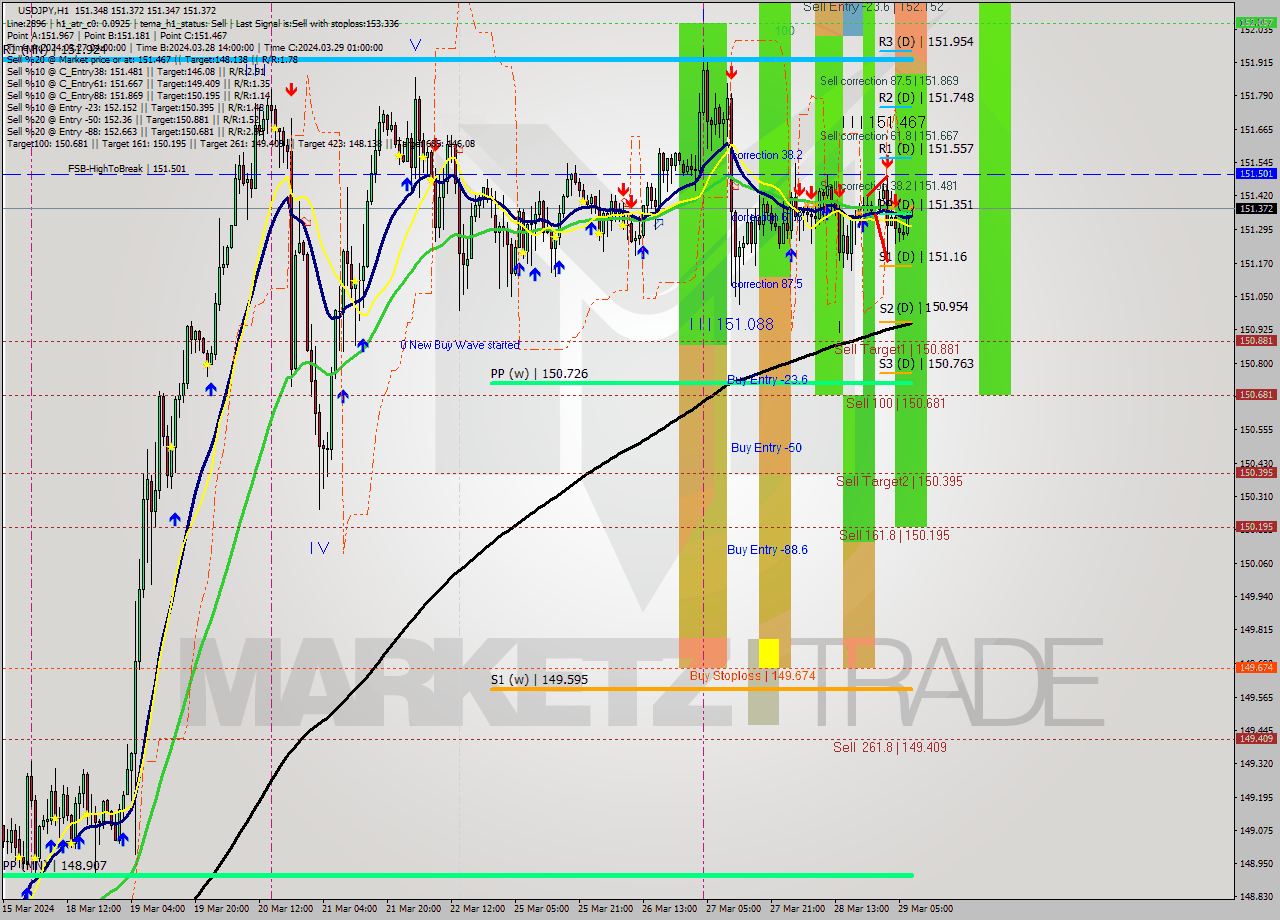This screenshot has width=1280, height=920.
Task: Click the '0 New Buy Wave started' label
Action: point(460,345)
